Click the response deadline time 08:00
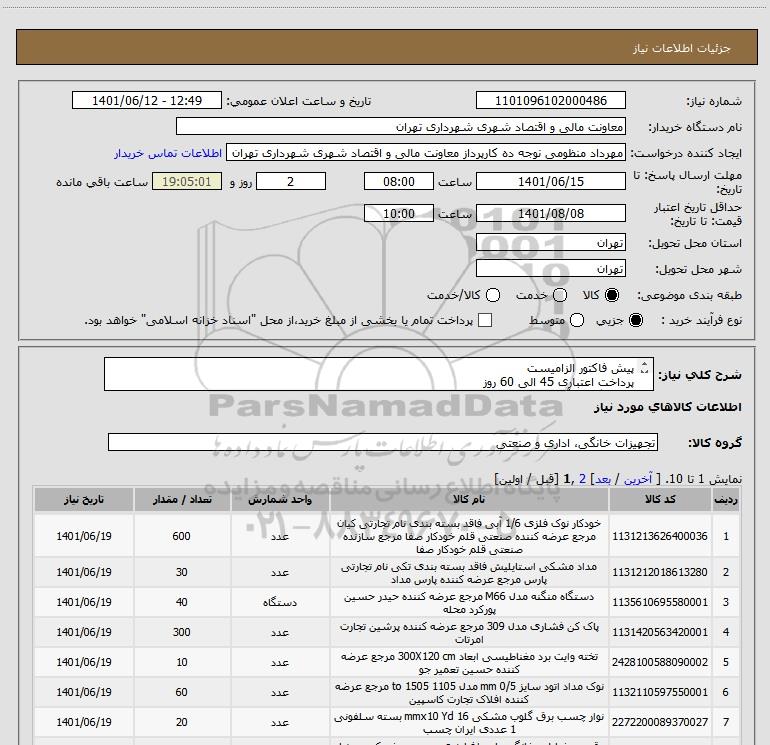Screen dimensions: 770x745 click(x=399, y=181)
